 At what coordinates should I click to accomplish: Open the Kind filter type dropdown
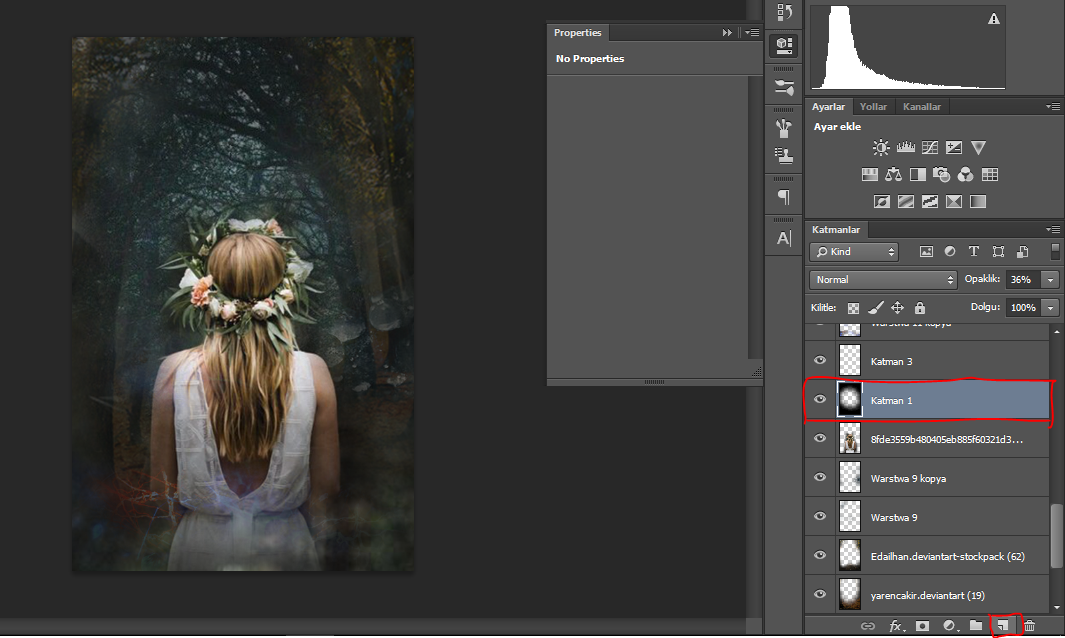[854, 252]
